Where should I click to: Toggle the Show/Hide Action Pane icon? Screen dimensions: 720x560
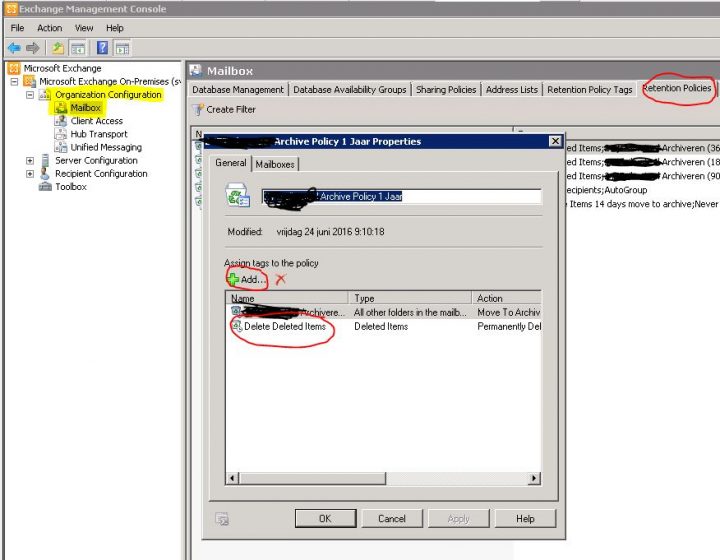tap(122, 48)
